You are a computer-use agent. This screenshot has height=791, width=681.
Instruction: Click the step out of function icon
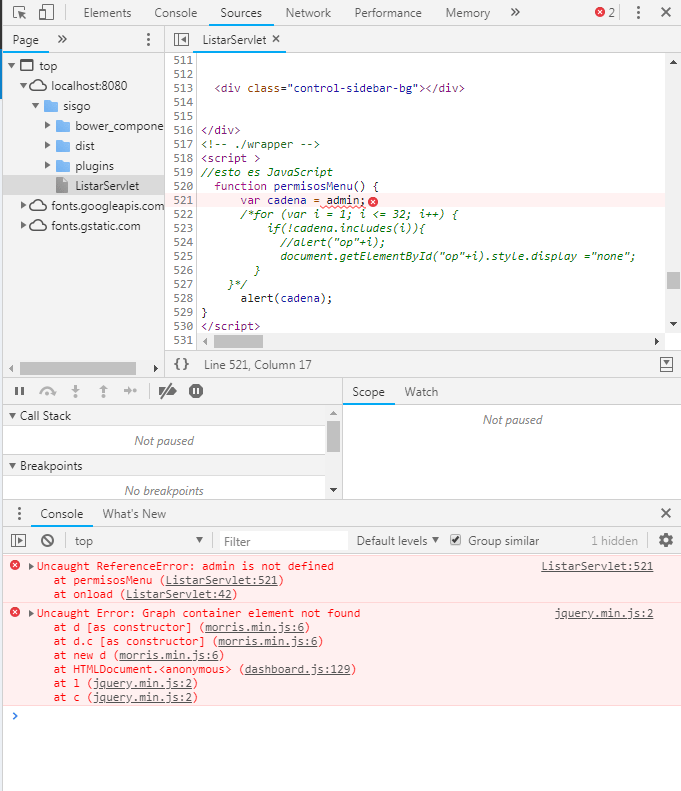(103, 391)
